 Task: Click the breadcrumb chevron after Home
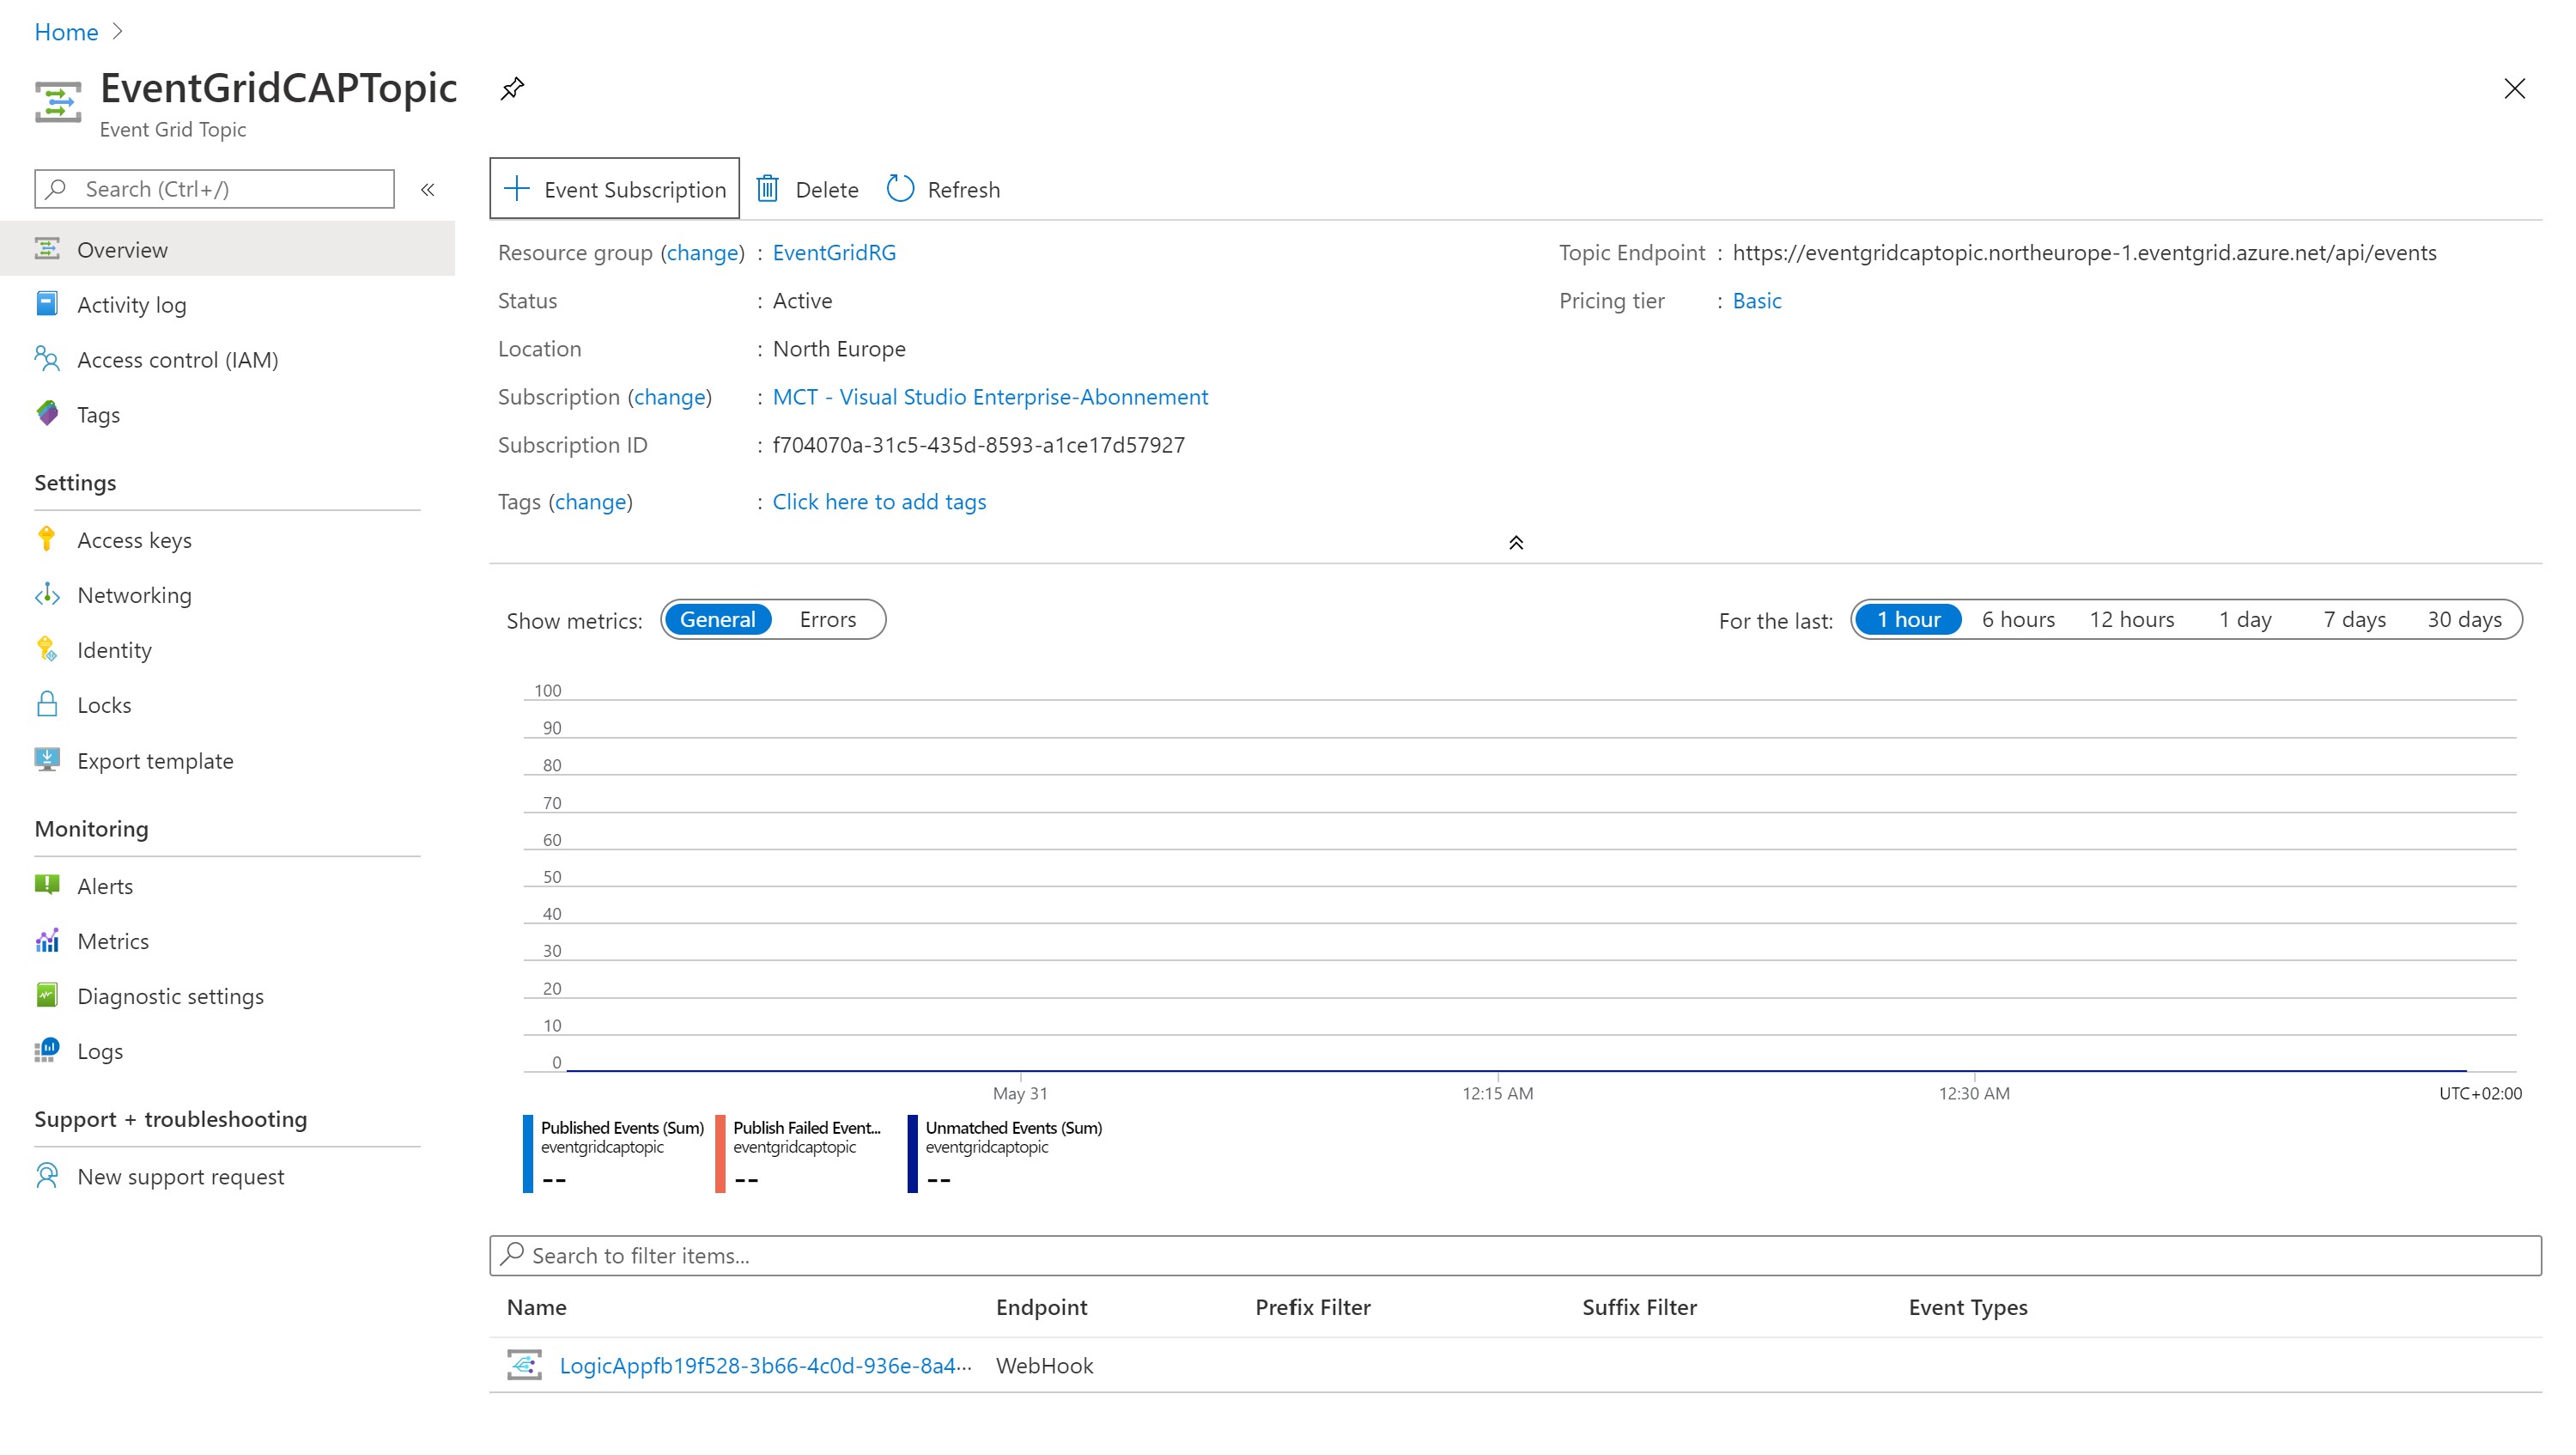click(118, 32)
